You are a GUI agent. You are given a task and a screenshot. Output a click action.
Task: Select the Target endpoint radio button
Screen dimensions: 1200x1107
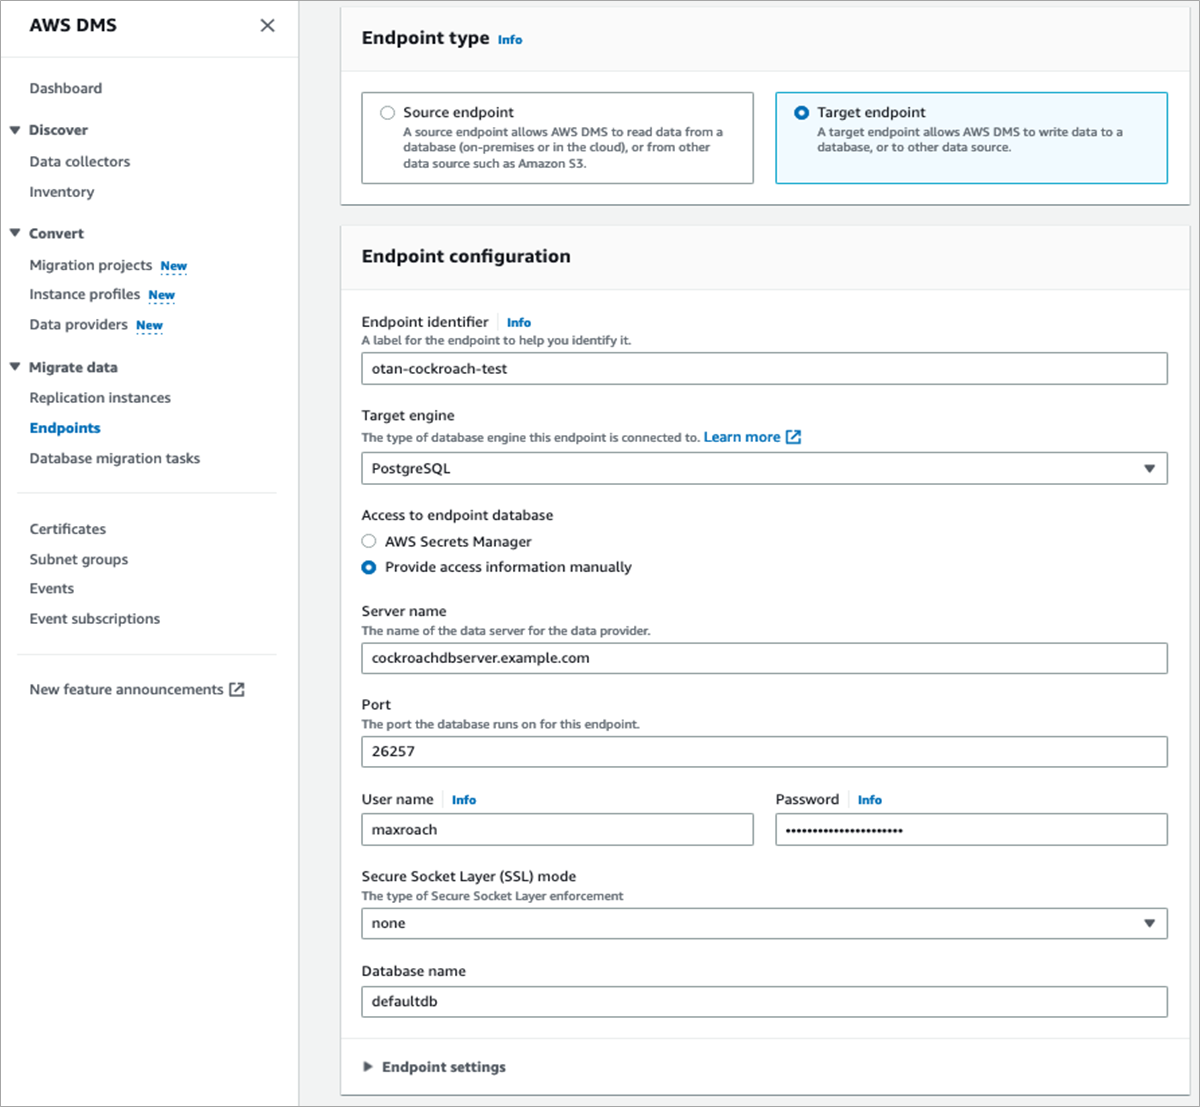point(801,113)
